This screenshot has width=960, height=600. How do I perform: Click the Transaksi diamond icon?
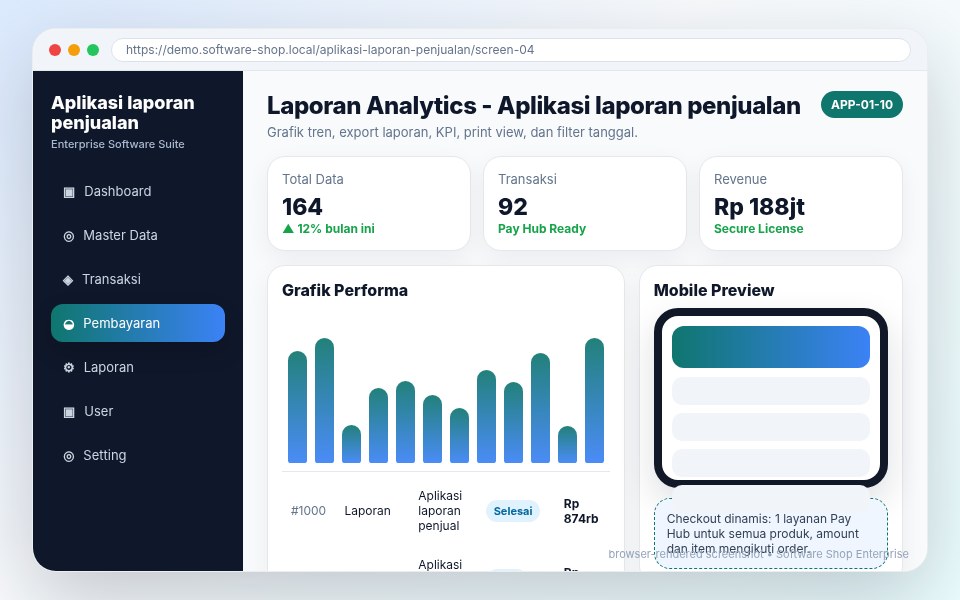pos(68,280)
